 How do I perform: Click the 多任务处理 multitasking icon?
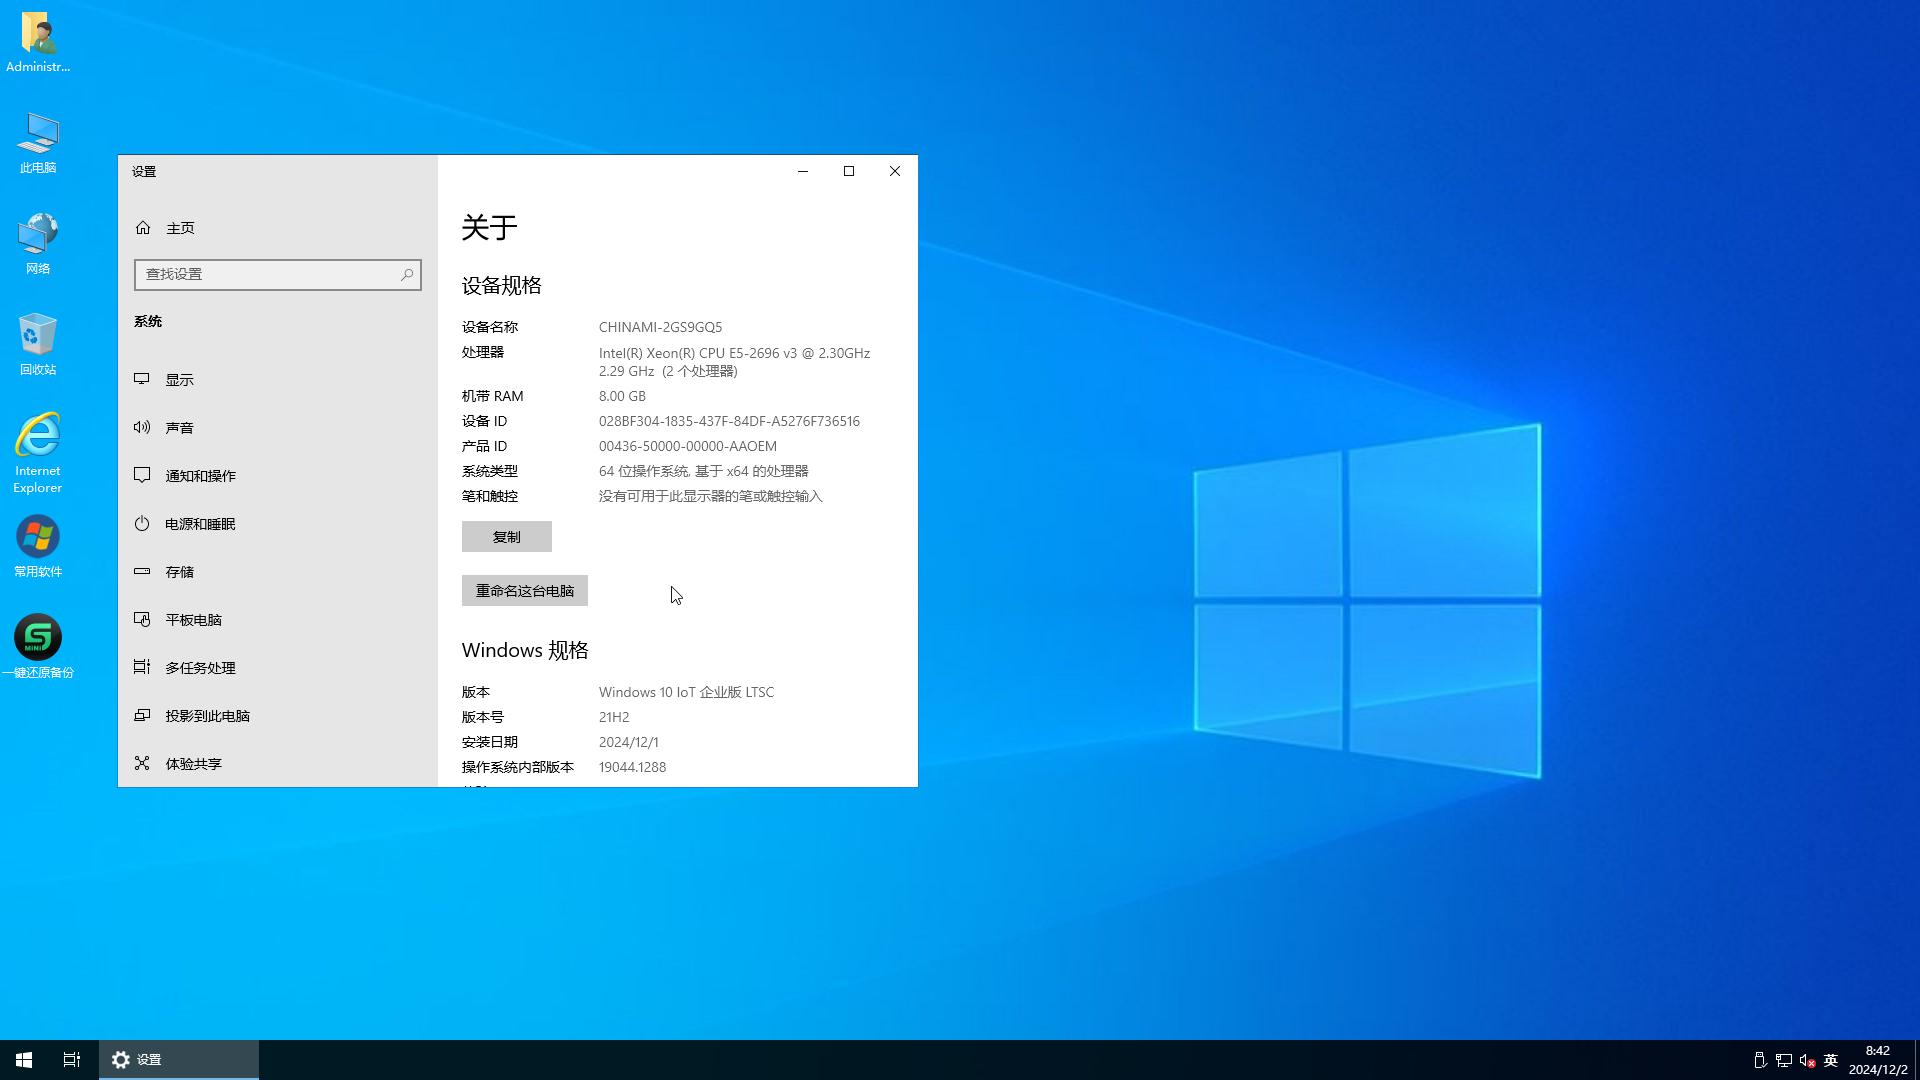coord(142,667)
